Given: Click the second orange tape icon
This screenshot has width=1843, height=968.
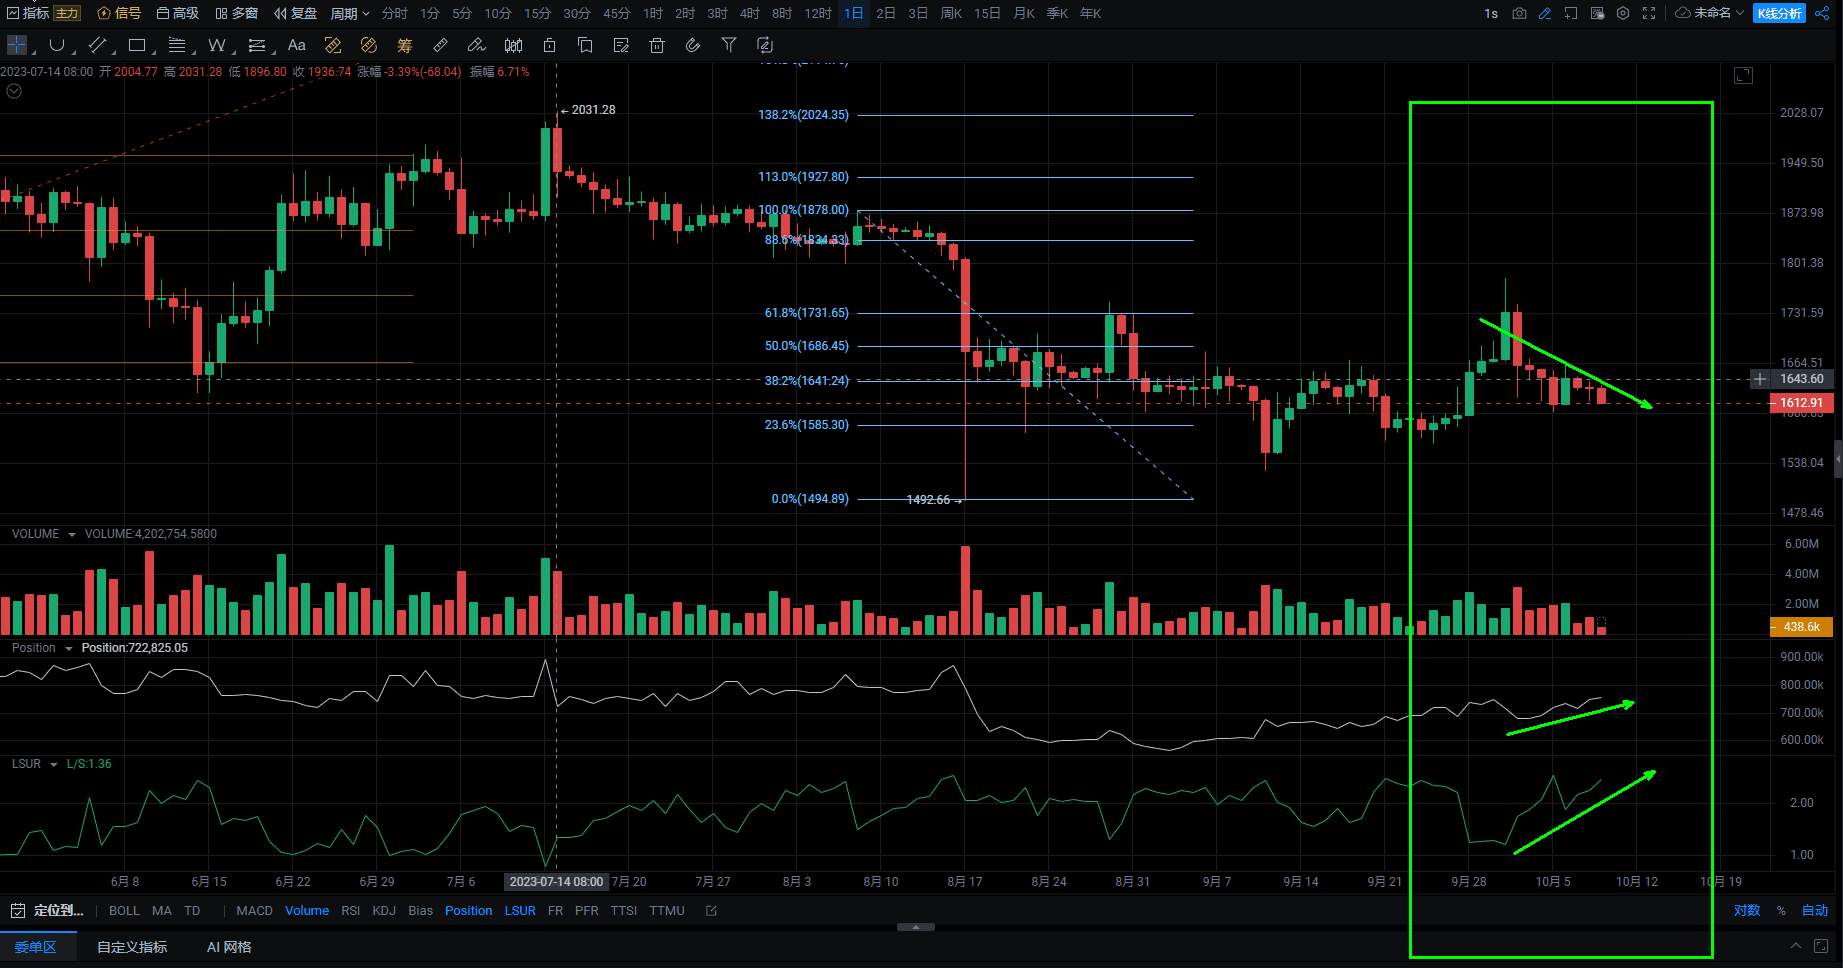Looking at the screenshot, I should (369, 45).
